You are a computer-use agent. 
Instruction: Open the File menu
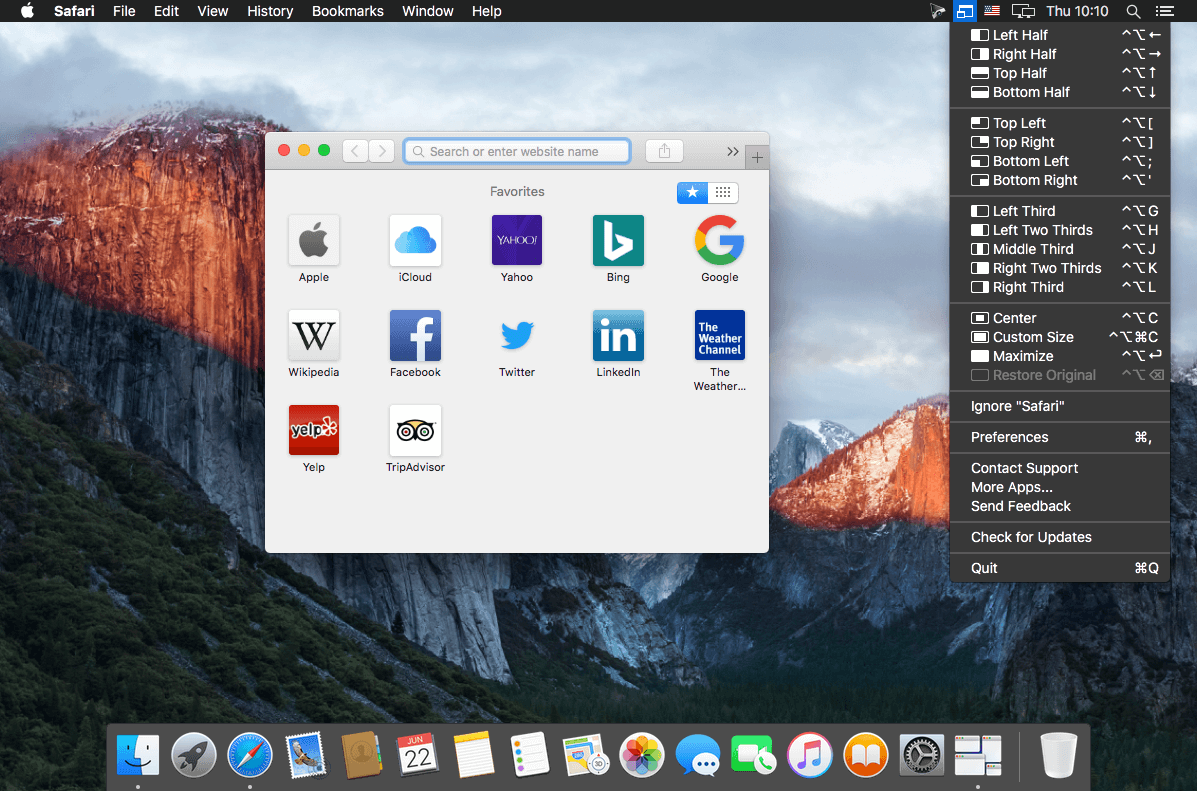point(124,11)
